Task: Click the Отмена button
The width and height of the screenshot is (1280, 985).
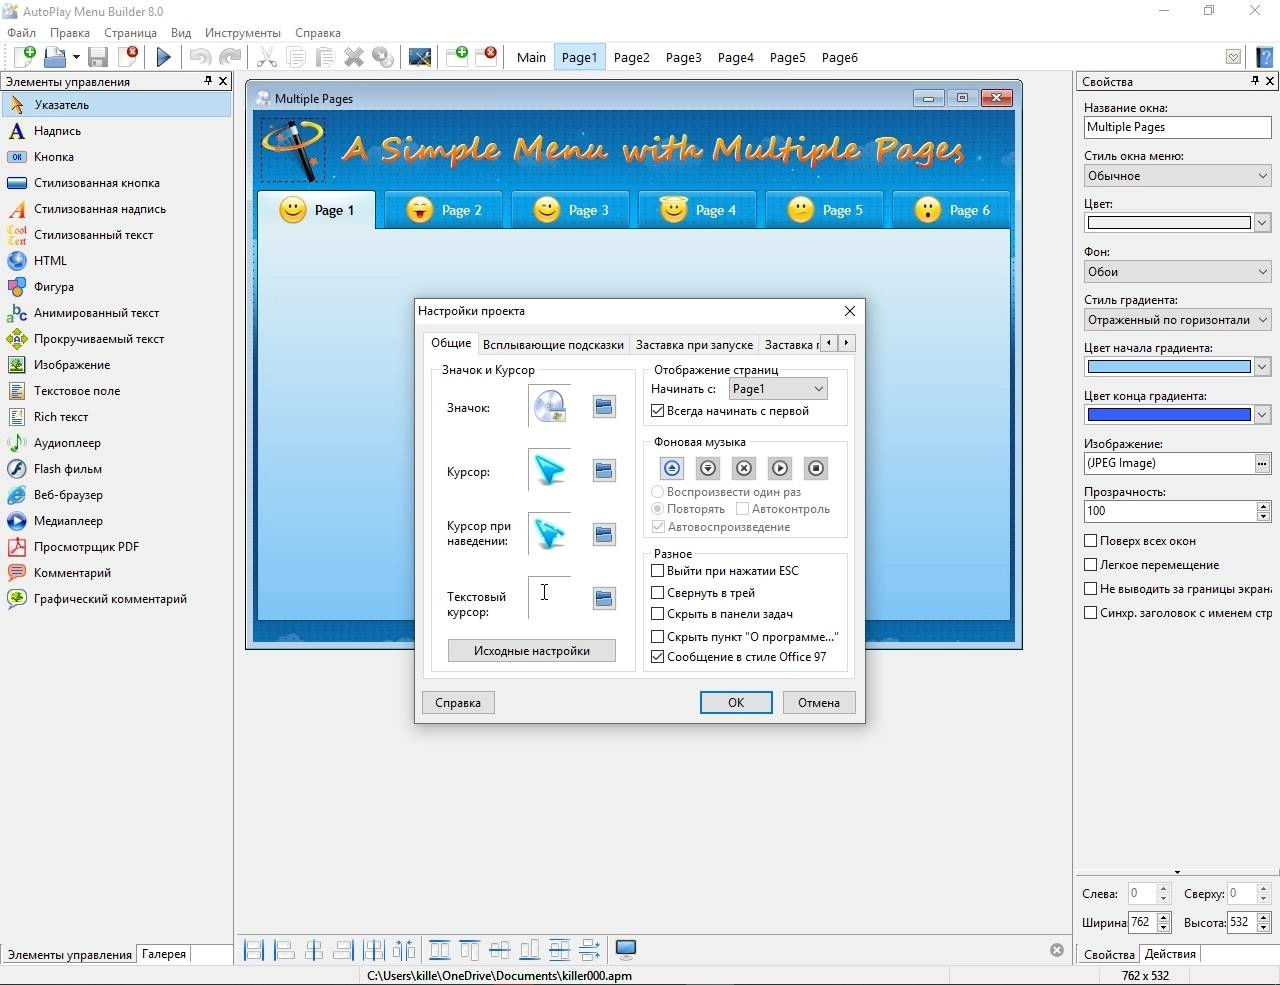Action: [x=819, y=702]
